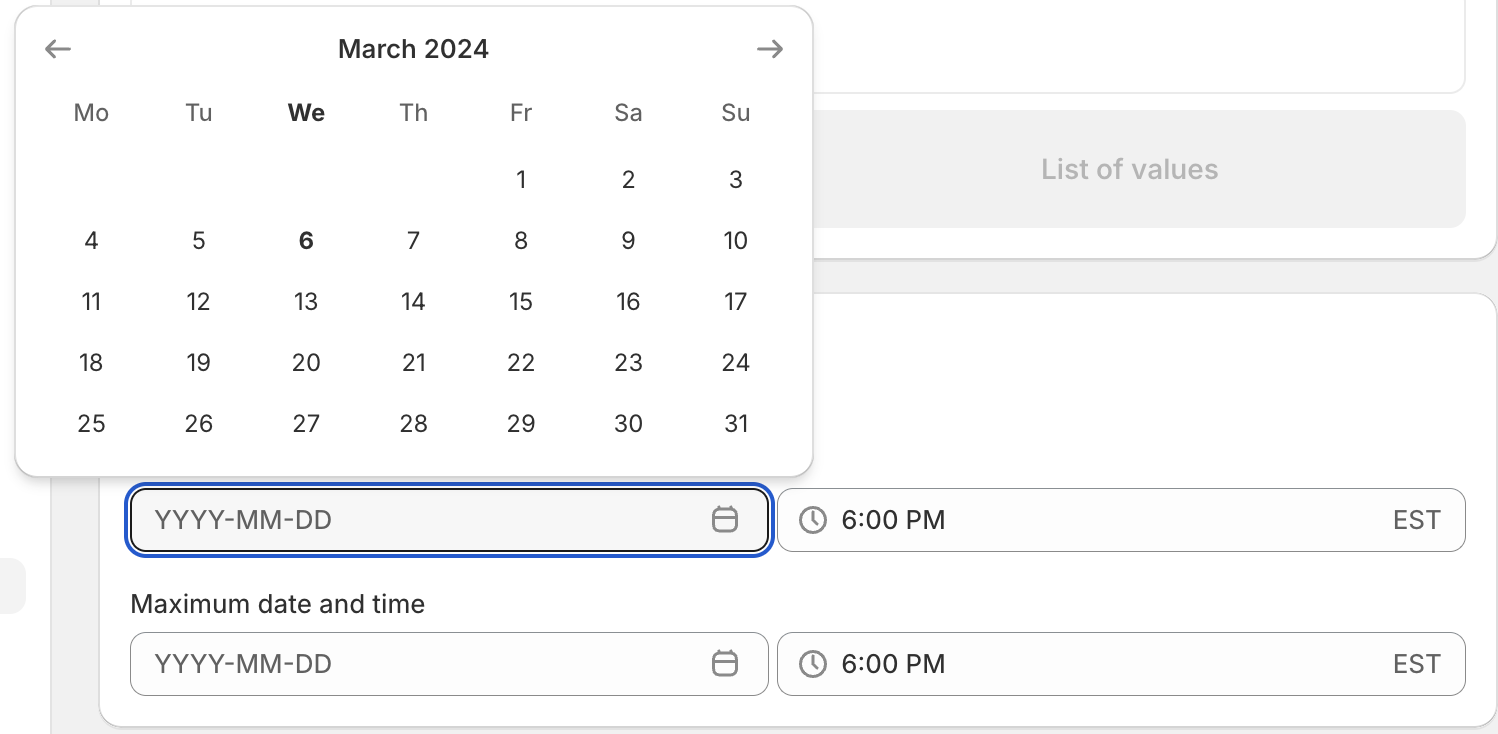This screenshot has width=1498, height=734.
Task: Select March 25 in the calendar
Action: (x=91, y=424)
